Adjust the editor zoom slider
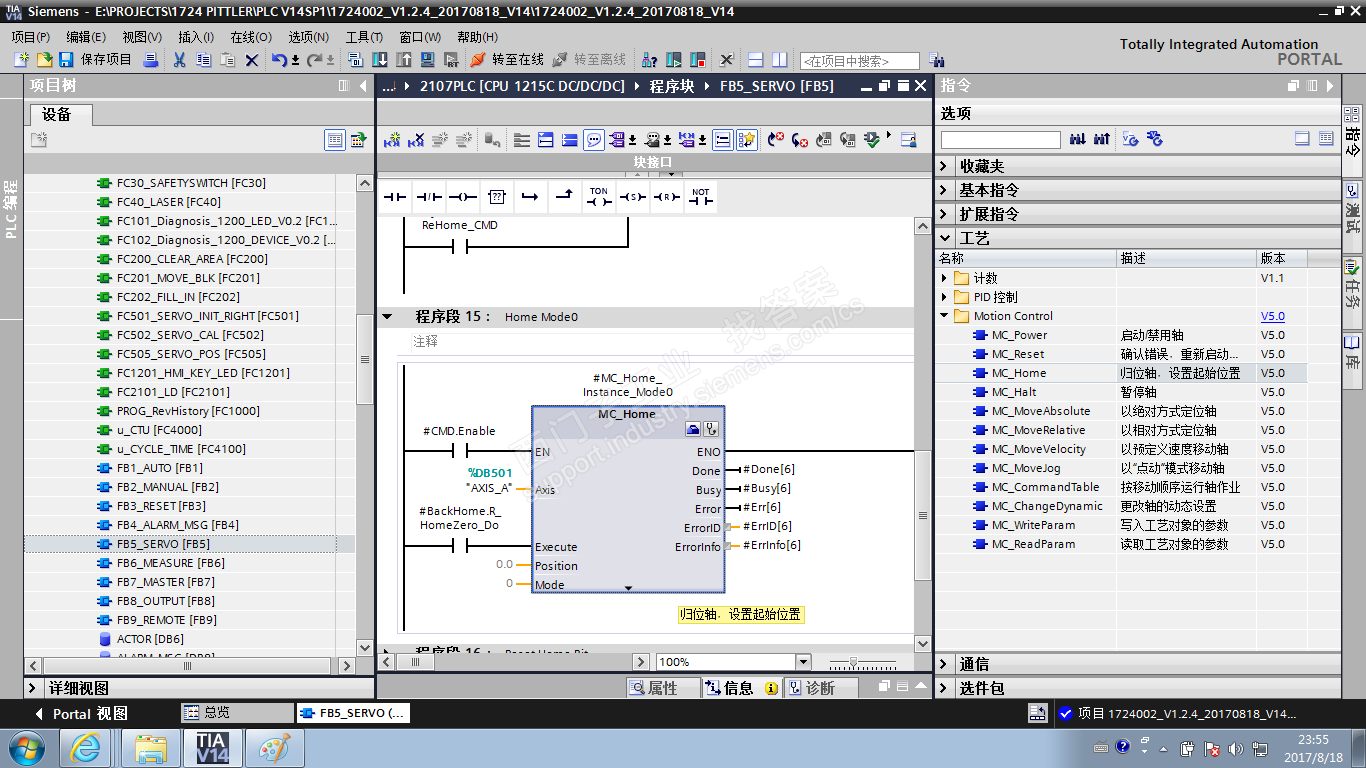Screen dimensions: 1366x768 click(x=853, y=662)
